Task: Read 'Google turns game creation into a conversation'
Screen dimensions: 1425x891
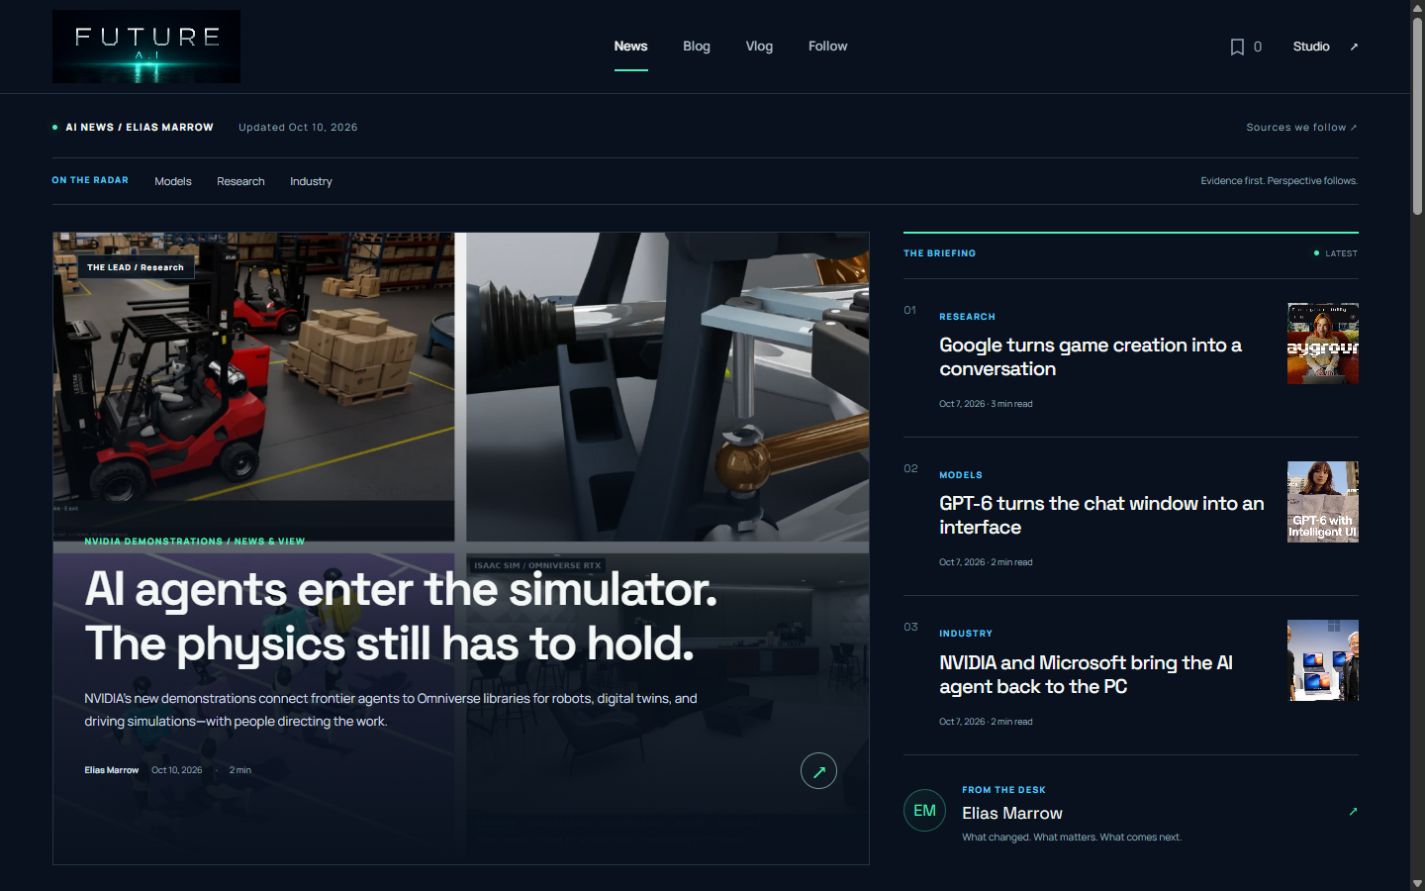Action: 1090,357
